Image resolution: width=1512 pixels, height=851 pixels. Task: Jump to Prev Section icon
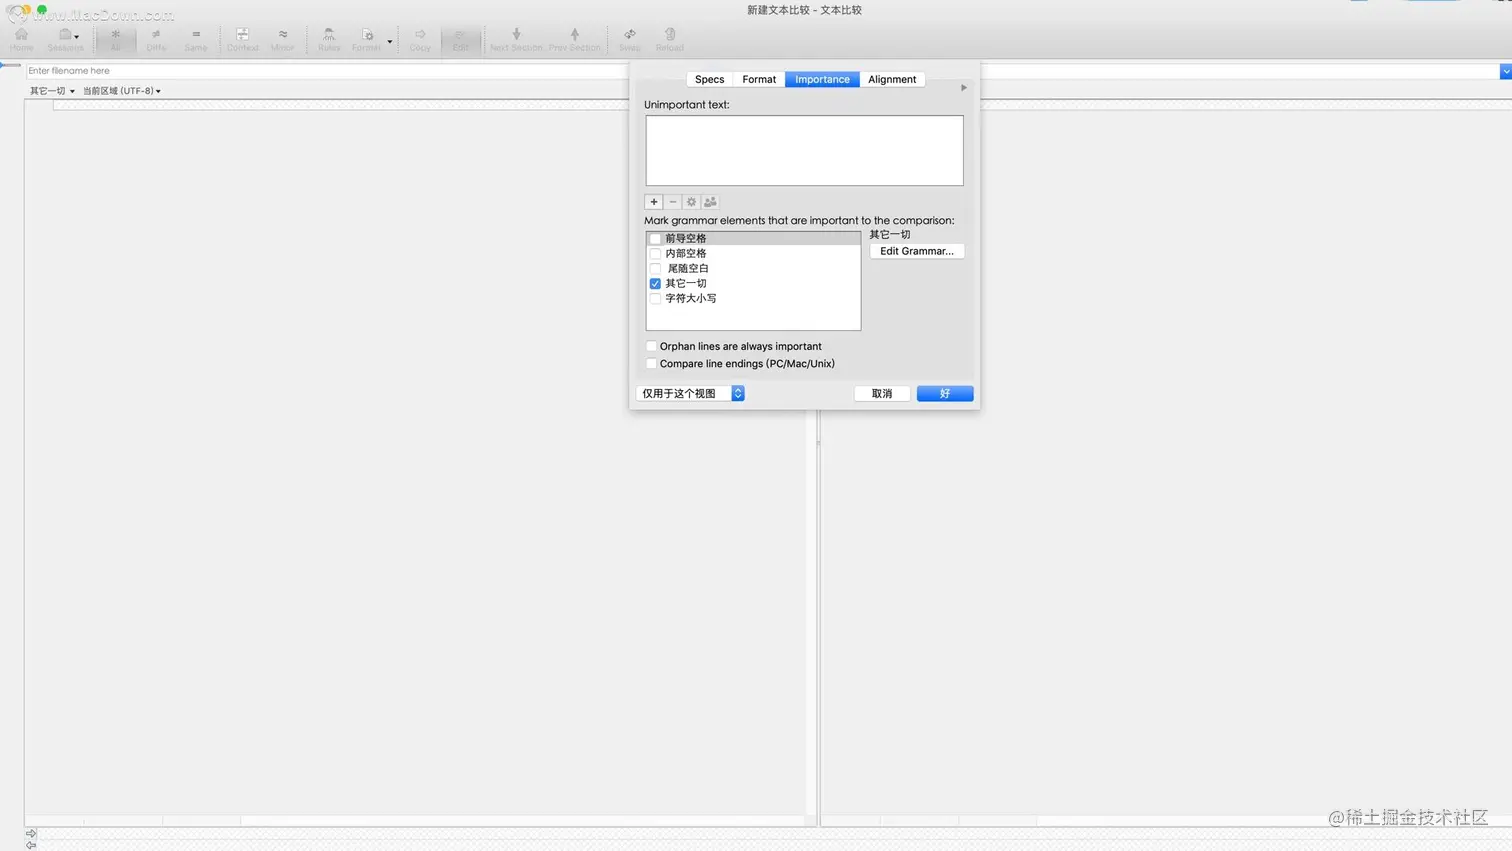(575, 39)
